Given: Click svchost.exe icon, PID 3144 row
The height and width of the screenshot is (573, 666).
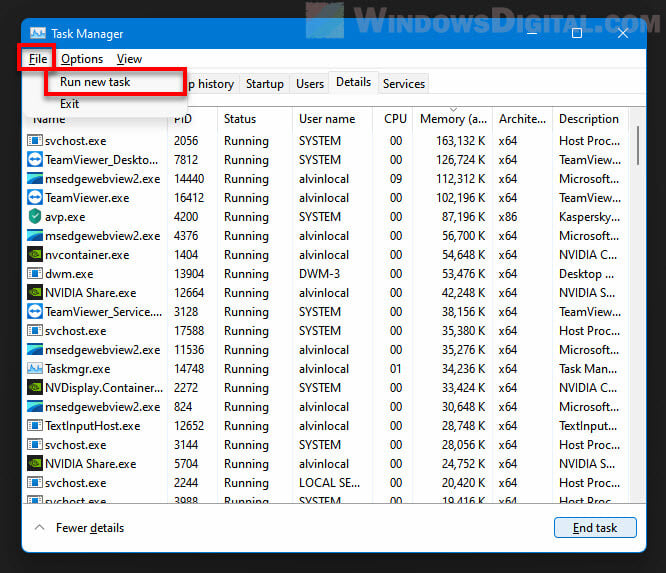Looking at the screenshot, I should coord(35,445).
